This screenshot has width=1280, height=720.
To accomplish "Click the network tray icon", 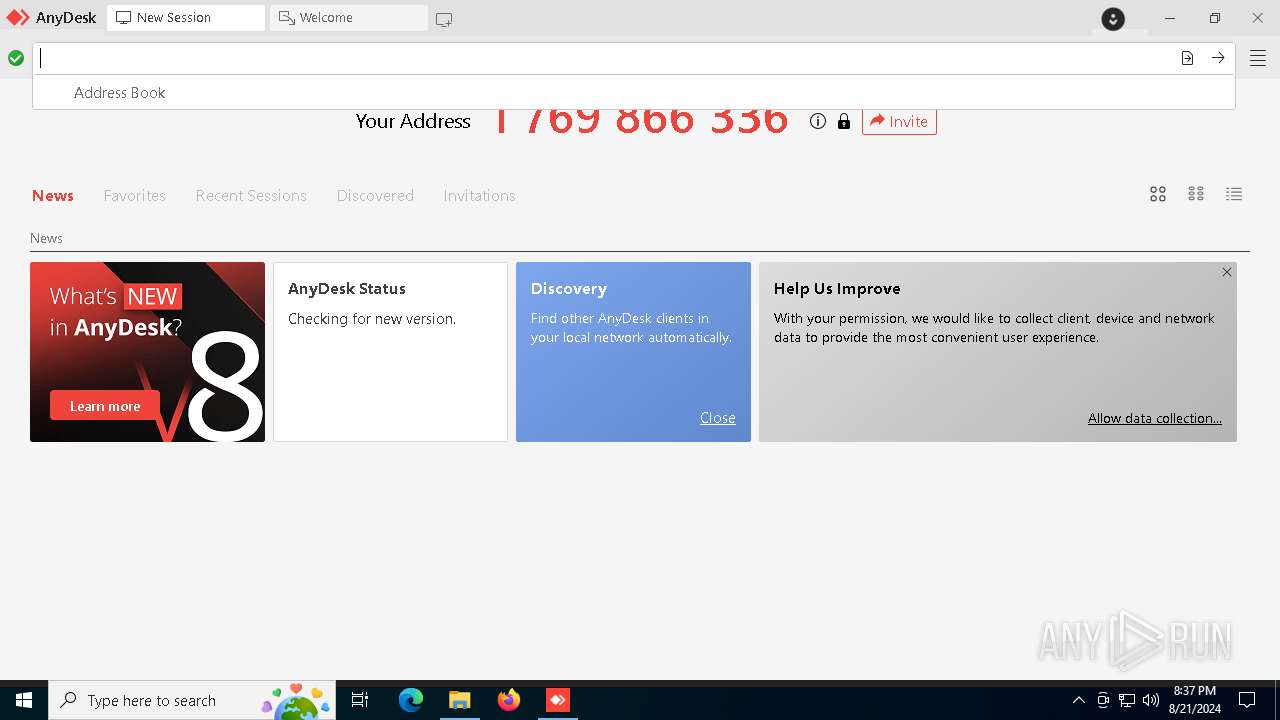I will 1127,700.
